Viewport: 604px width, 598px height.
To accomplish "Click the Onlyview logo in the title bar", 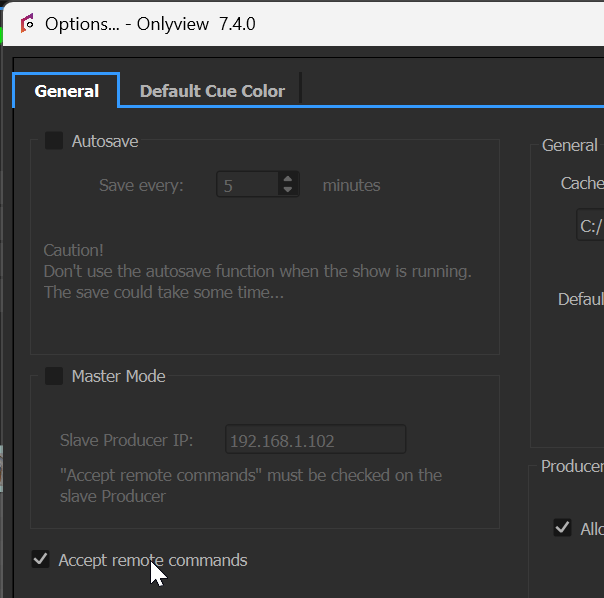I will (27, 23).
